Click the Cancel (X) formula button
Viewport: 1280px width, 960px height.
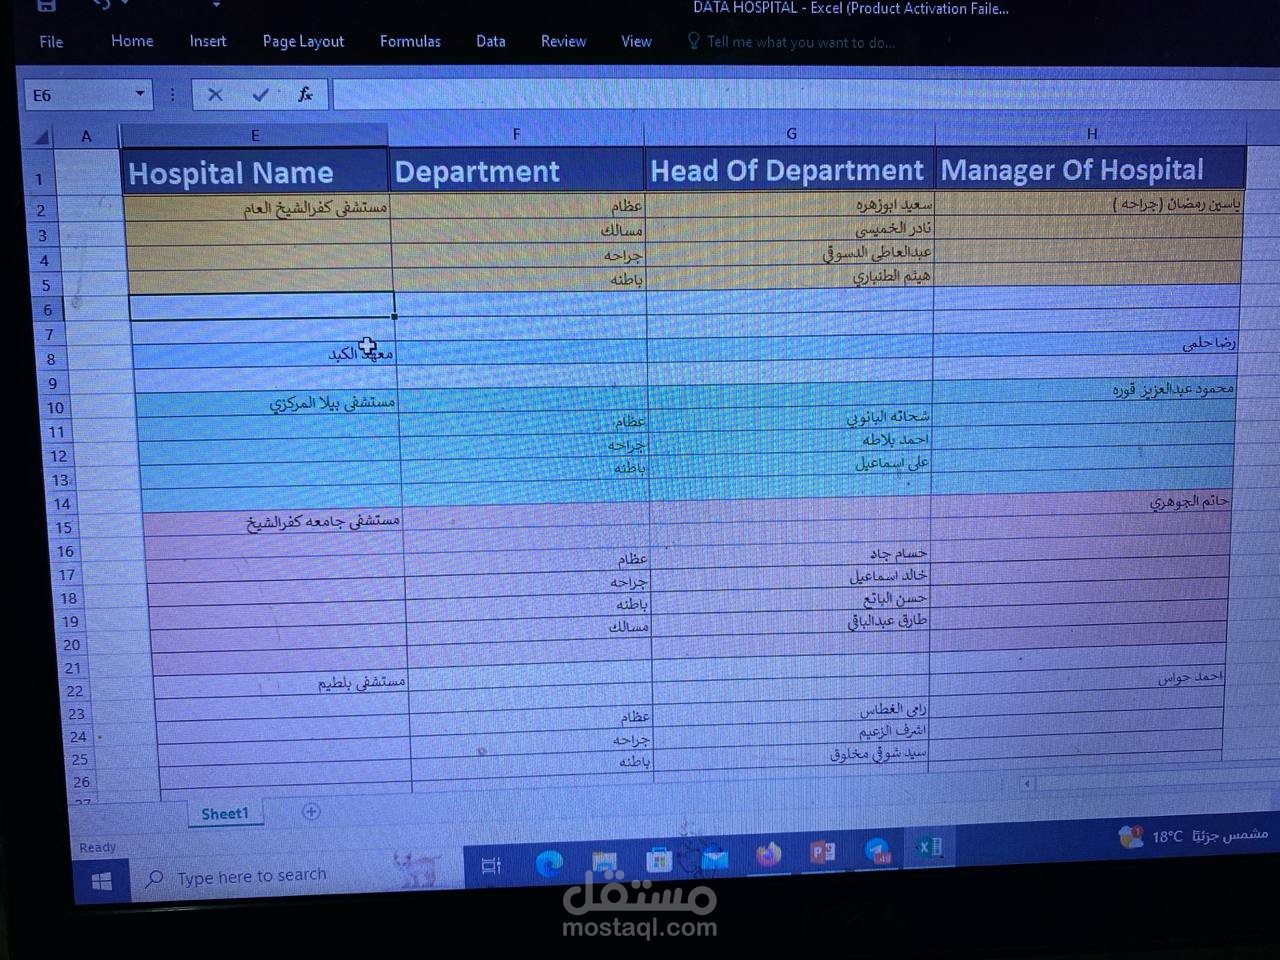pos(215,94)
